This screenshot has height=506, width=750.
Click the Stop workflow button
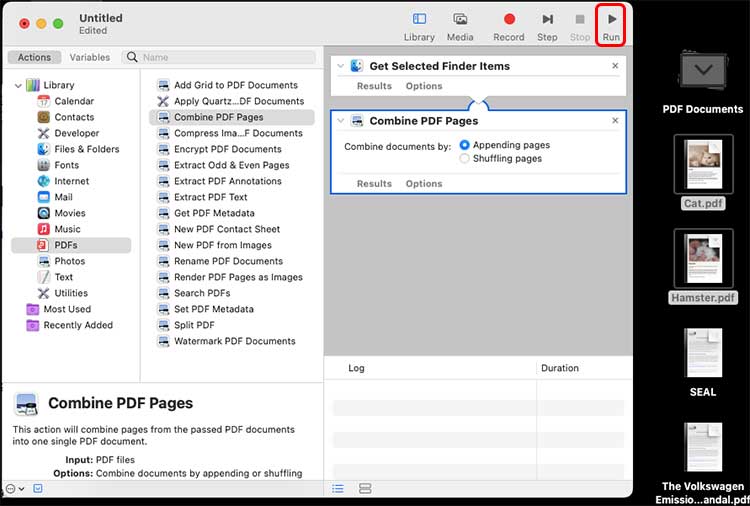point(580,26)
